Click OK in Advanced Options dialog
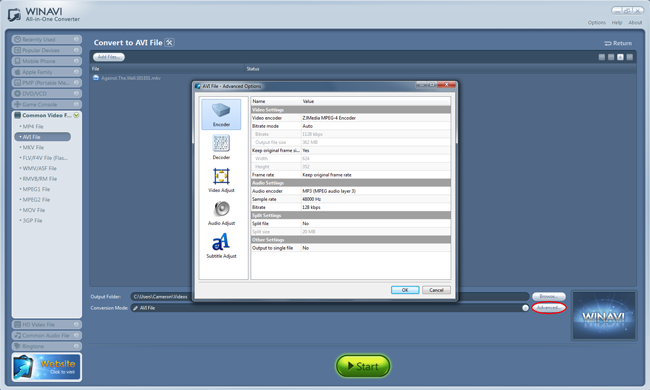The height and width of the screenshot is (390, 650). tap(405, 290)
